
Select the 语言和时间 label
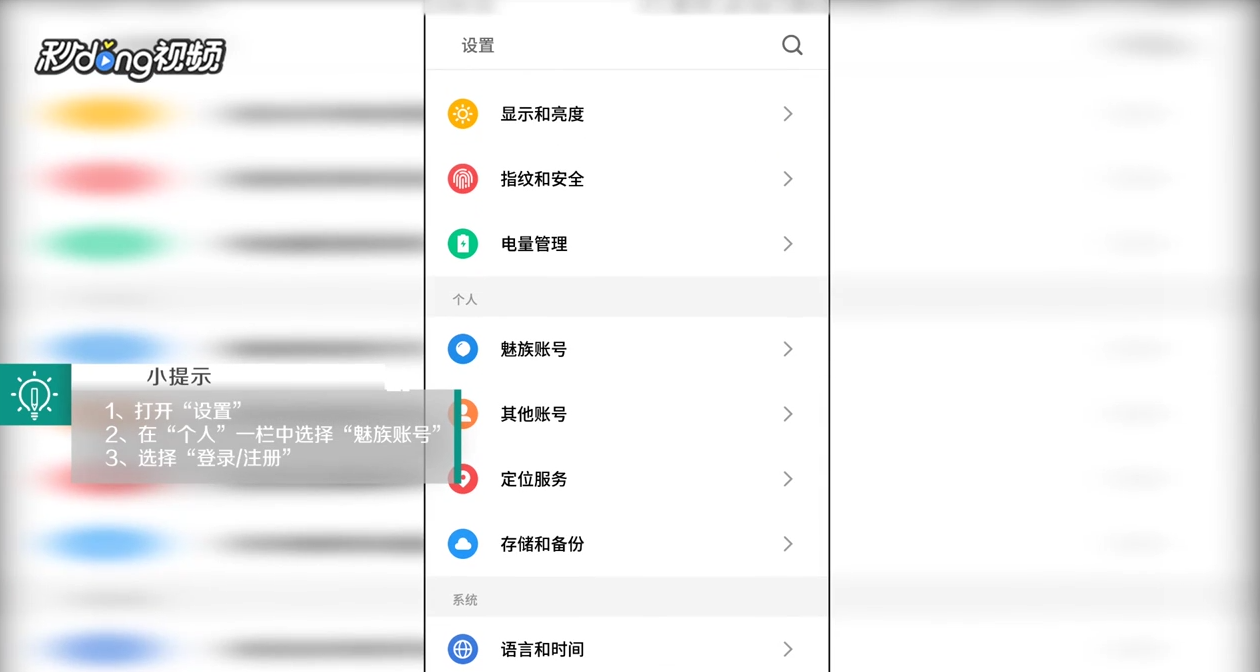542,649
